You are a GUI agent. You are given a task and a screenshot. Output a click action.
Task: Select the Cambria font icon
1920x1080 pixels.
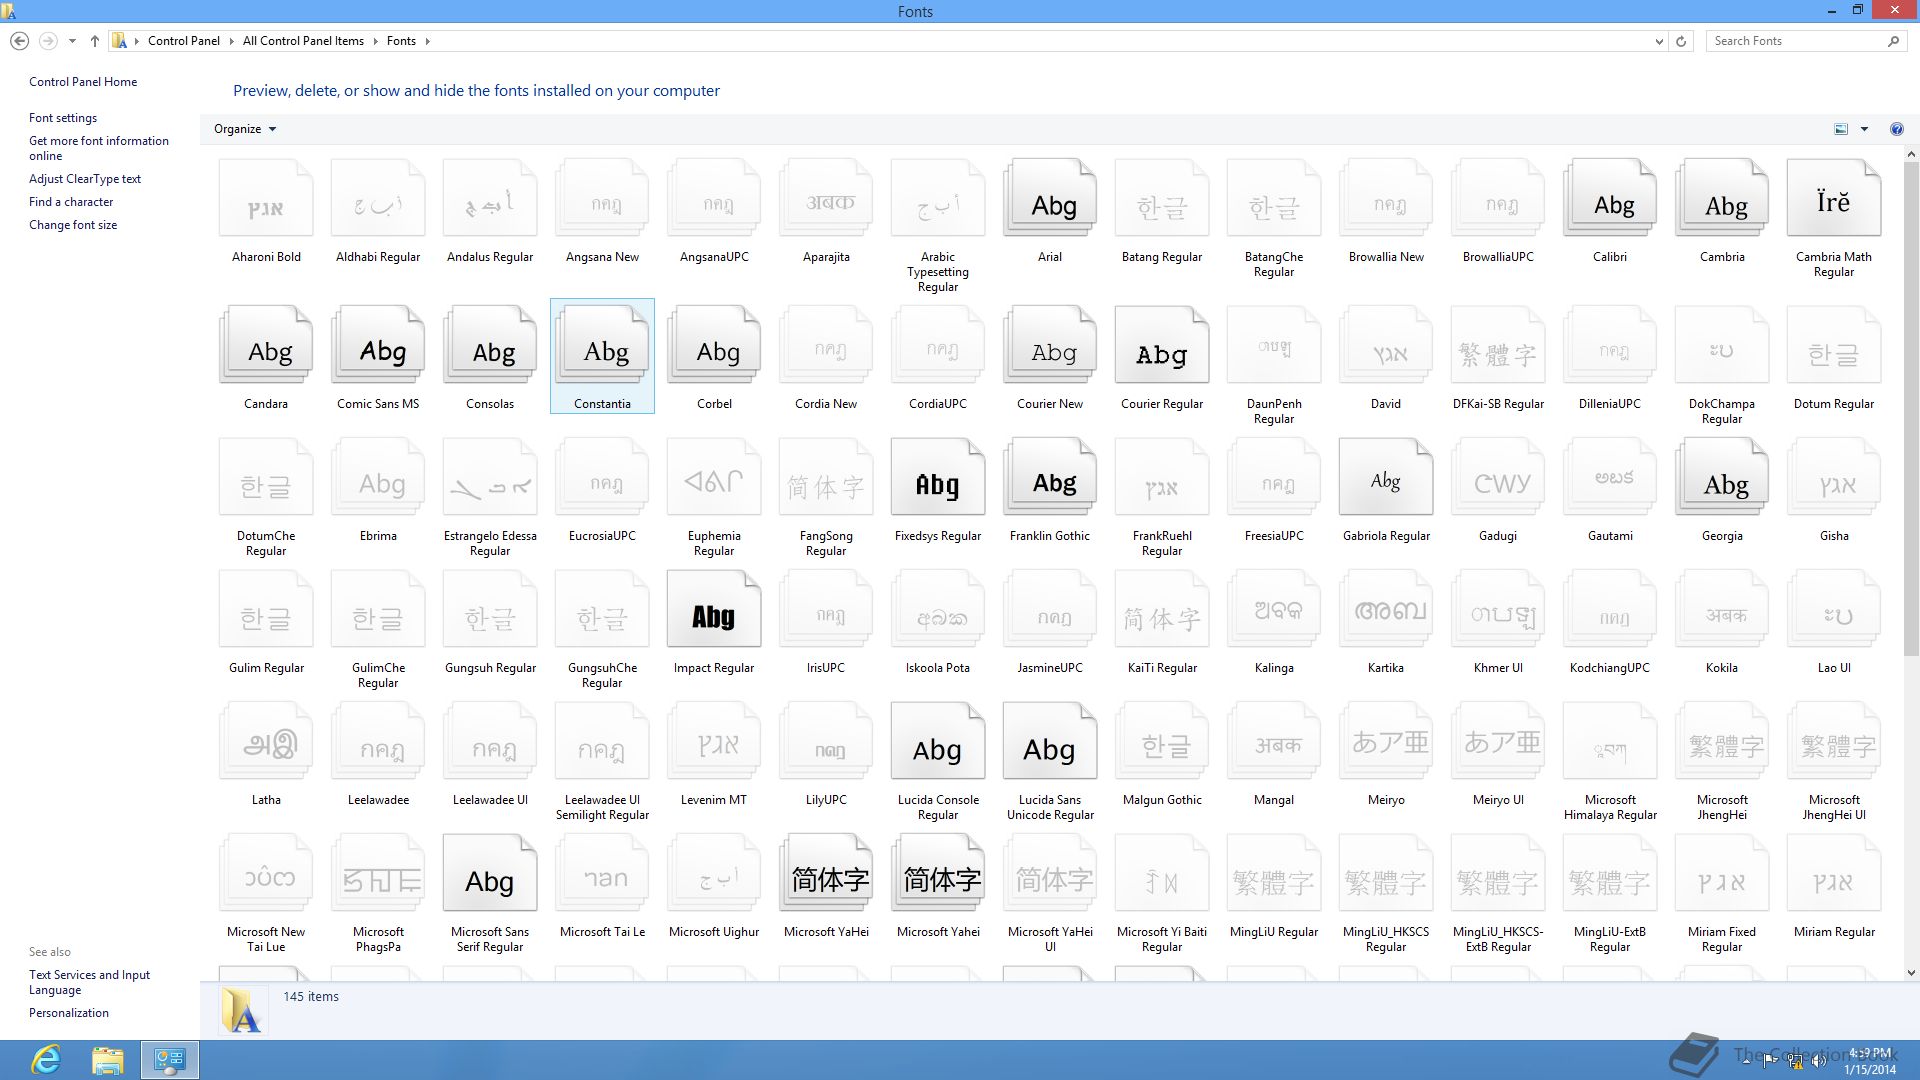tap(1722, 198)
